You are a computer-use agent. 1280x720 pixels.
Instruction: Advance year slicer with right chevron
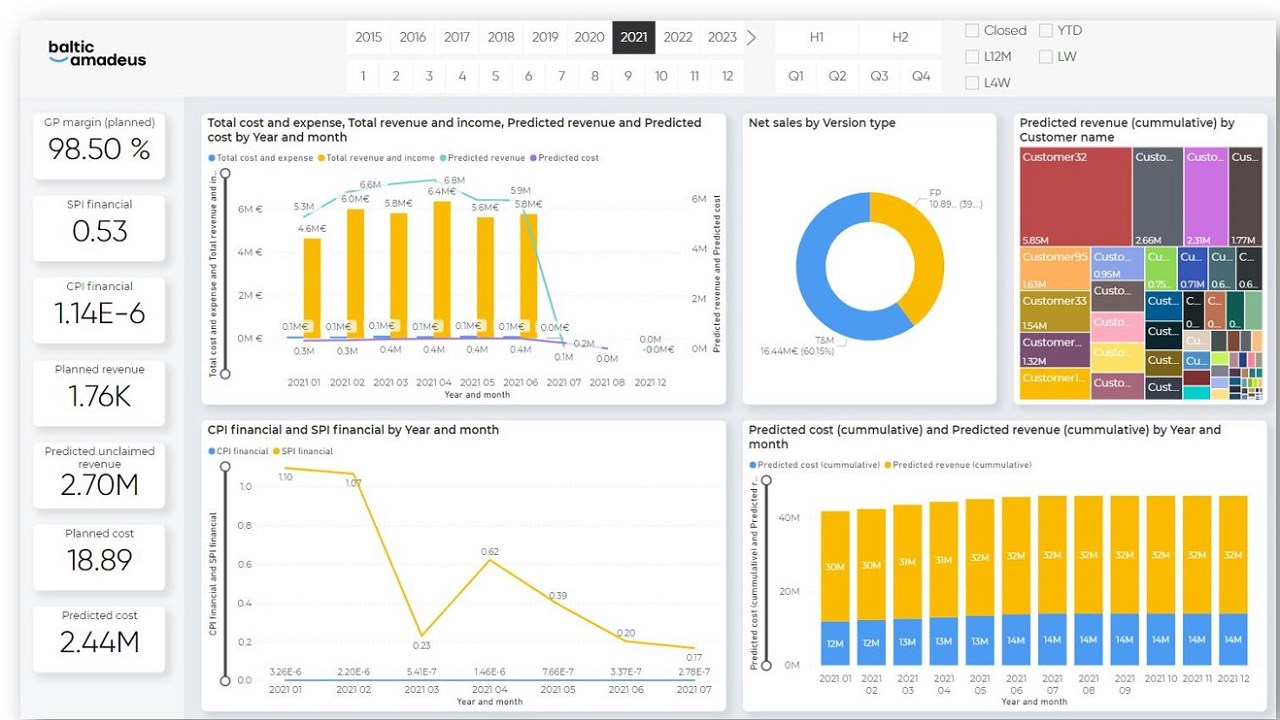pyautogui.click(x=752, y=37)
